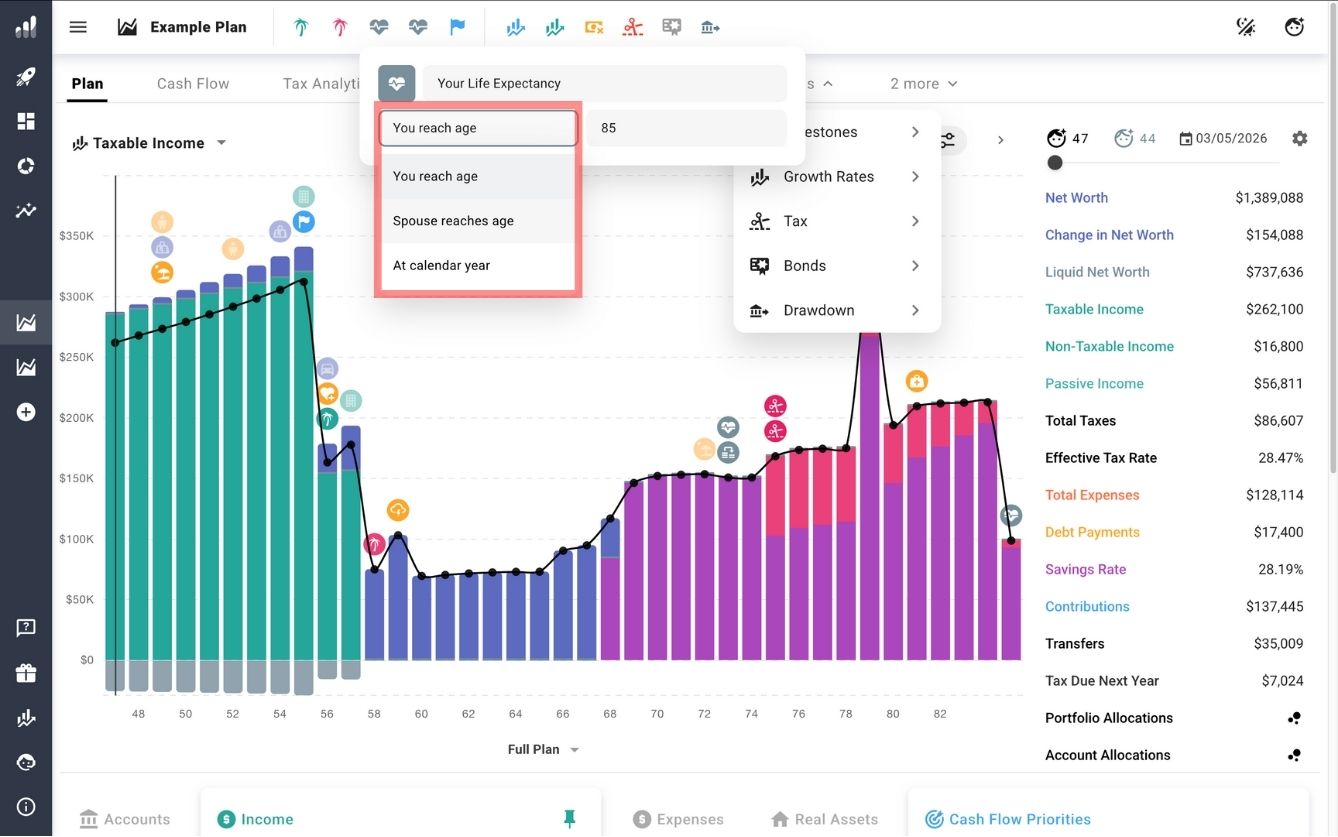Click the blue flag icon in toolbar
Viewport: 1338px width, 837px height.
tap(457, 27)
